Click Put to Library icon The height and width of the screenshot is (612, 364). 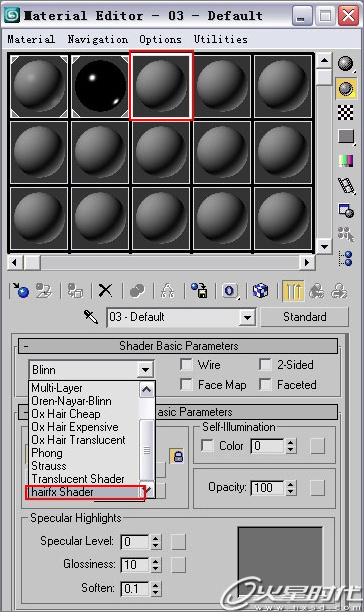(199, 290)
